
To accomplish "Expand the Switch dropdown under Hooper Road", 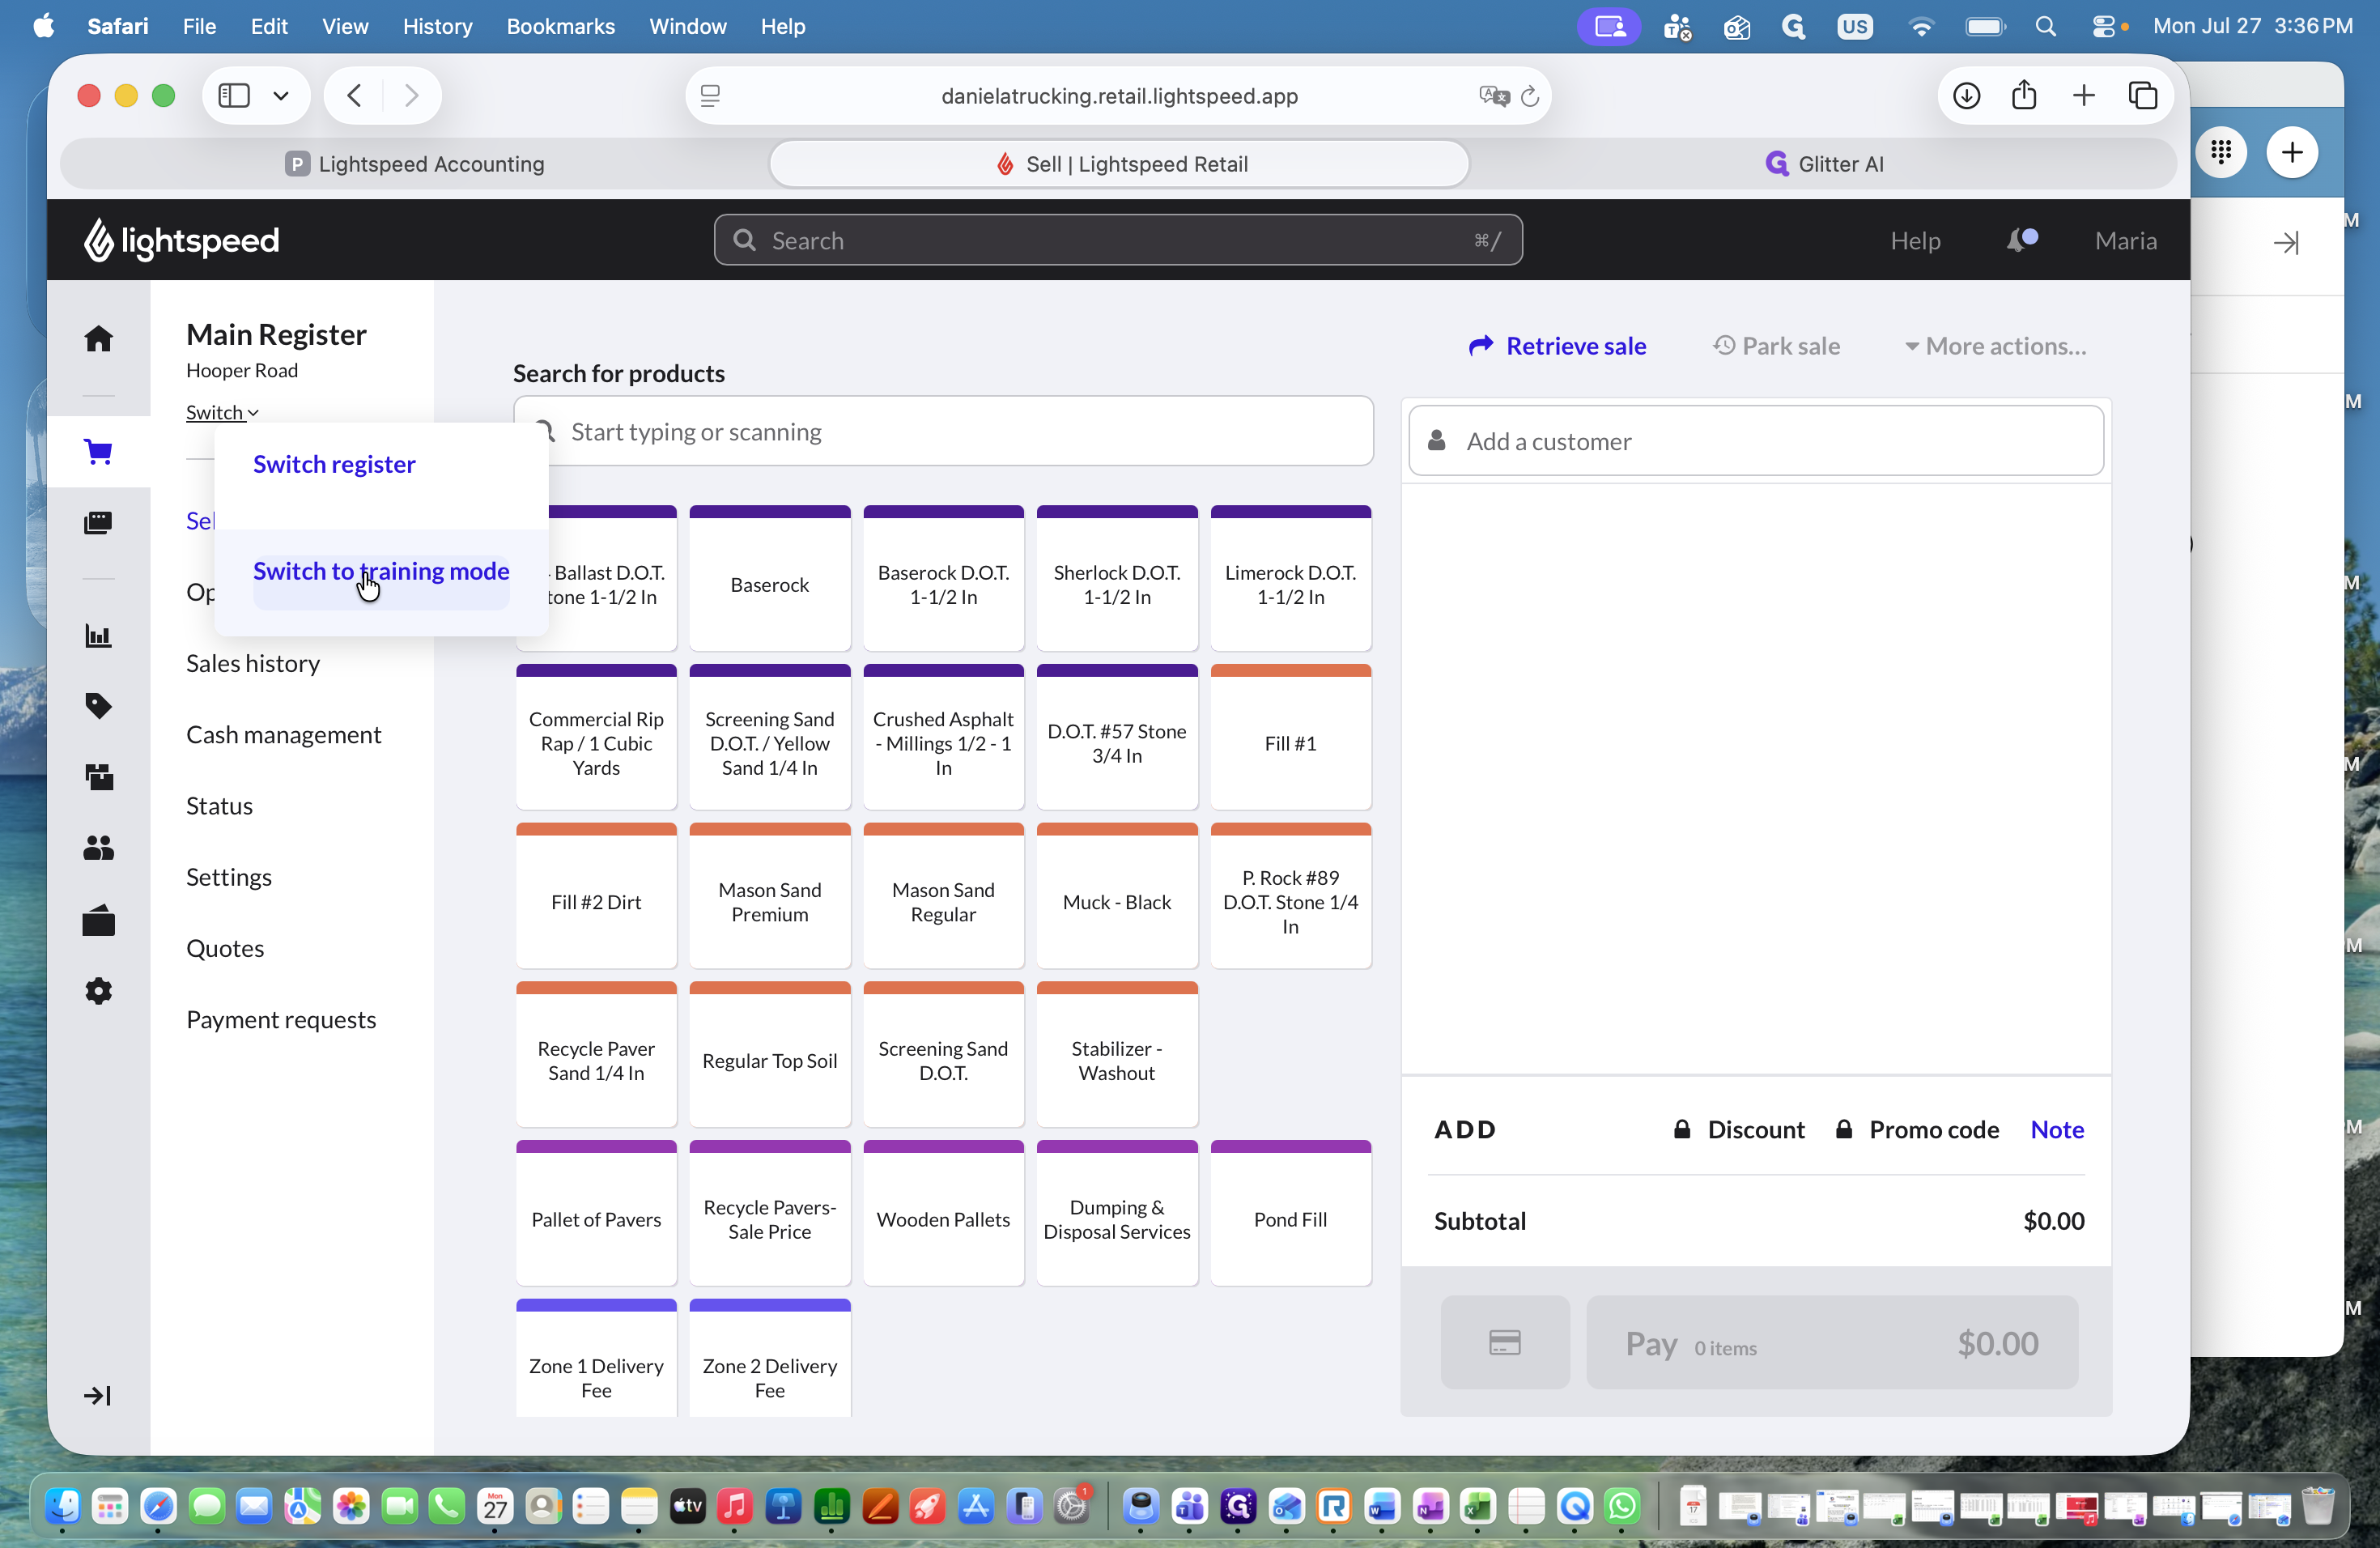I will pos(222,412).
